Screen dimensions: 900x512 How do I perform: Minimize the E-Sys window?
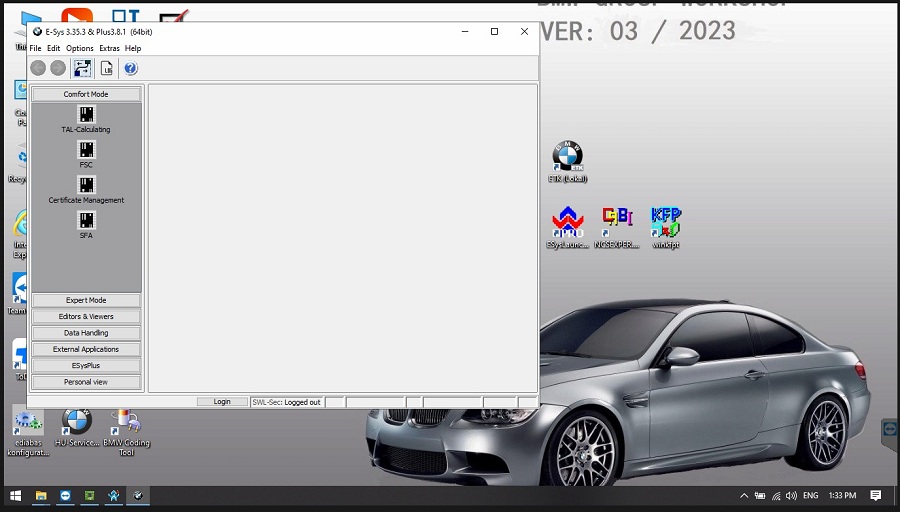tap(465, 32)
